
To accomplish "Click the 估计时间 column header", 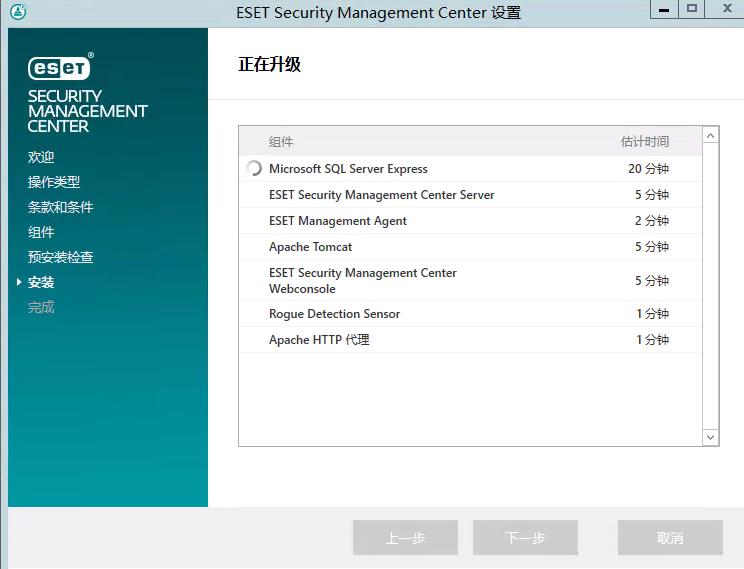I will click(645, 141).
